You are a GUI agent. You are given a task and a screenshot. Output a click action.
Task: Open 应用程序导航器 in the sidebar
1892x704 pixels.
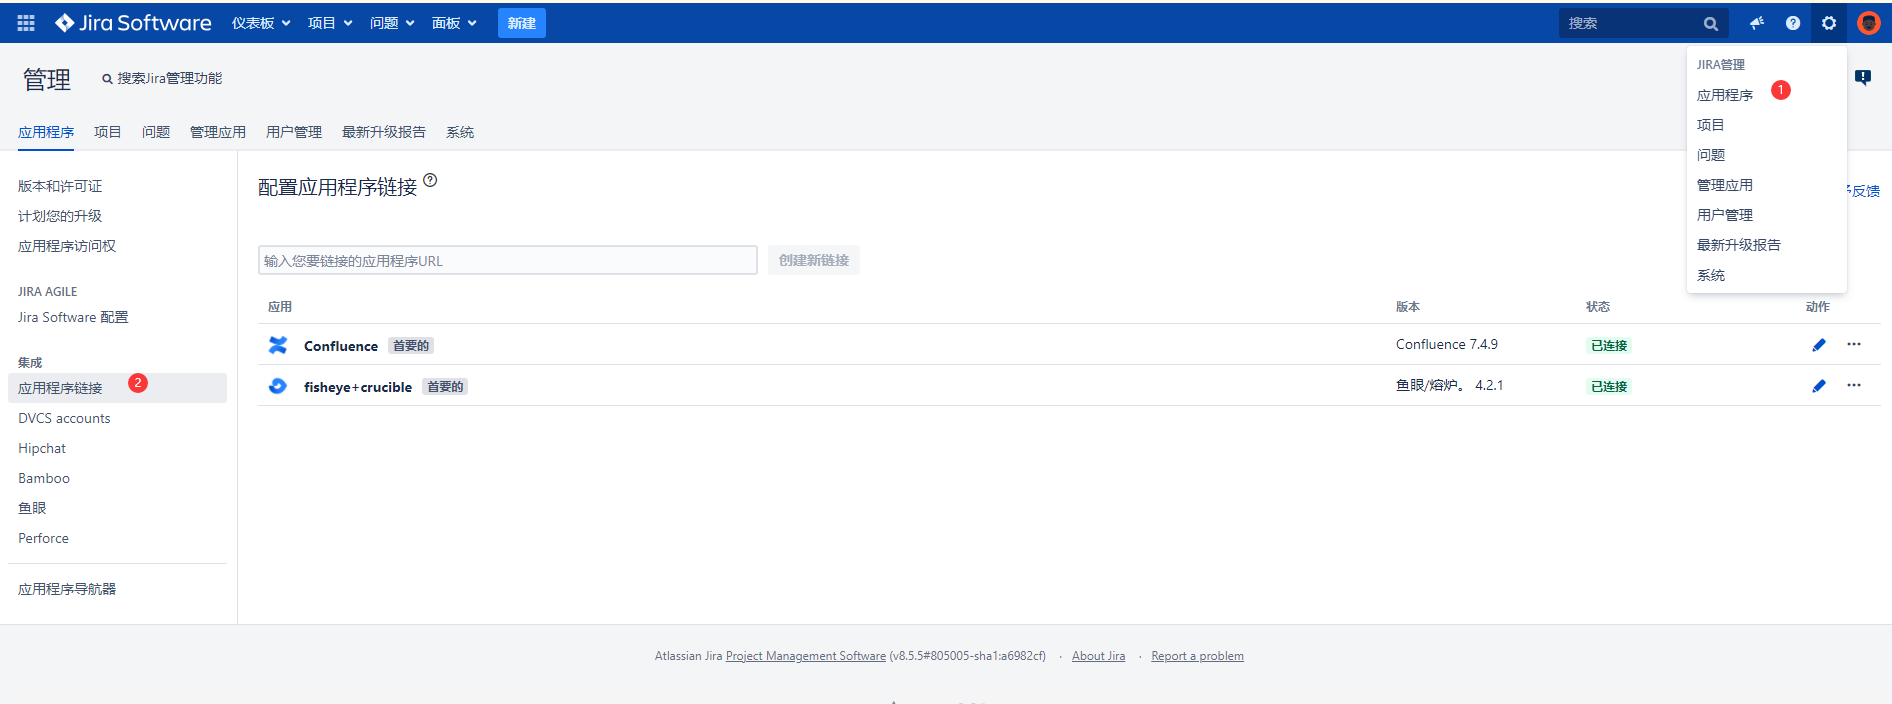tap(67, 589)
